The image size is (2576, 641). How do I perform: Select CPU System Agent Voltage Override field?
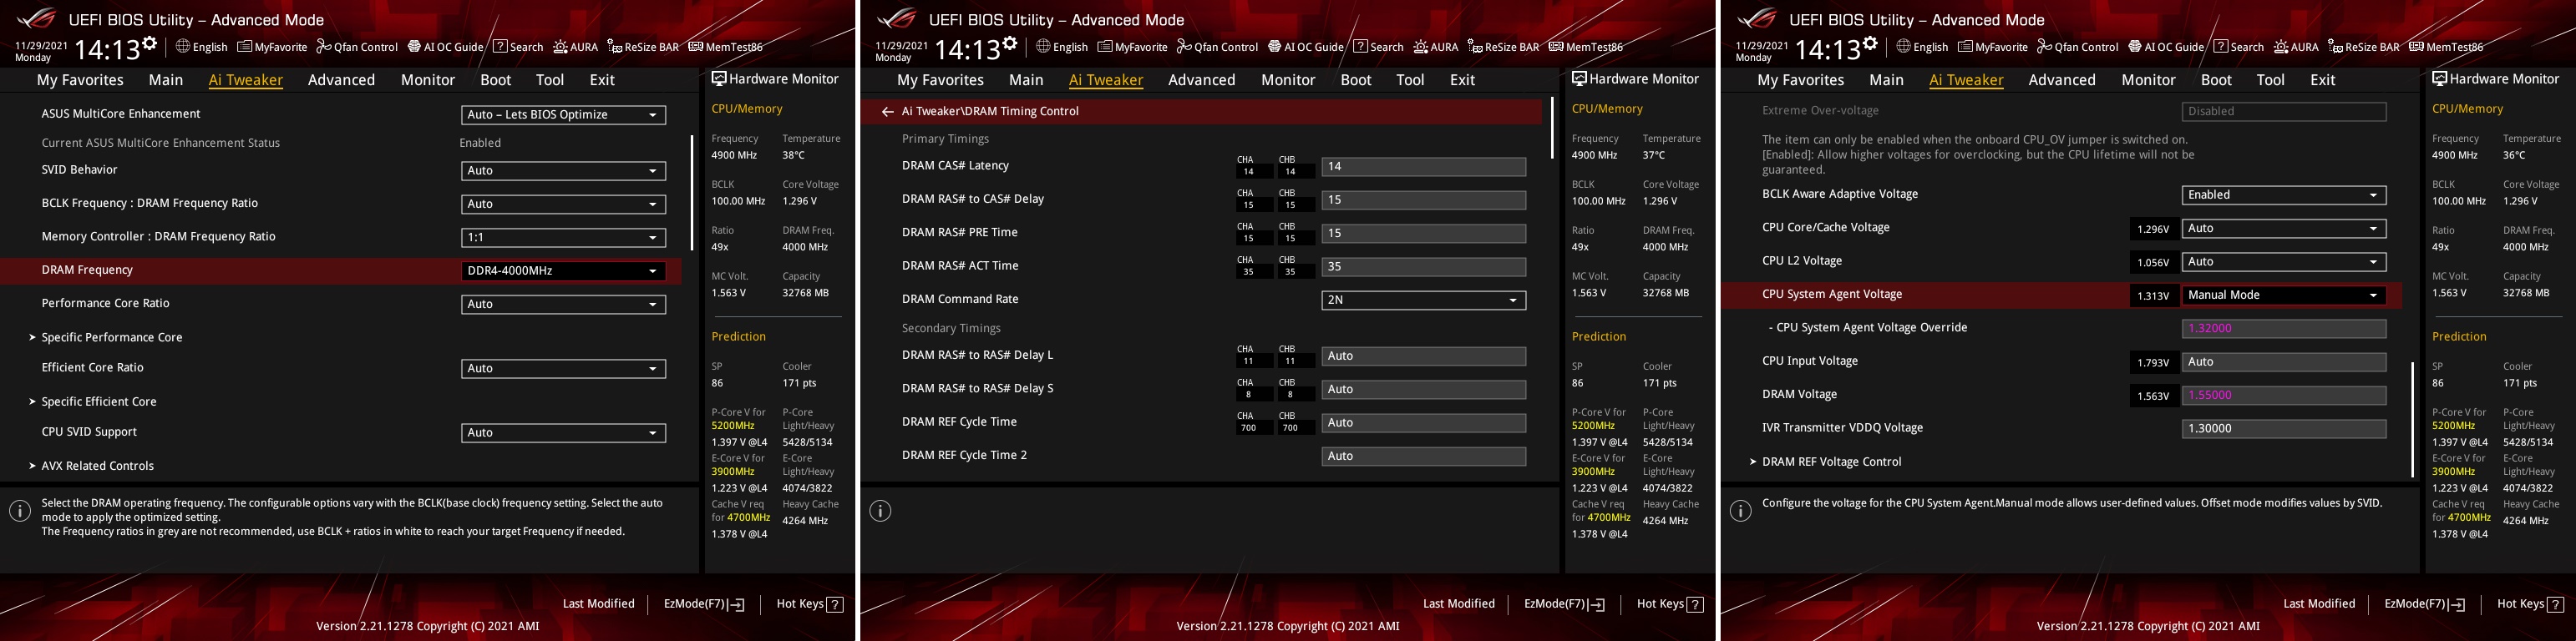(2283, 328)
